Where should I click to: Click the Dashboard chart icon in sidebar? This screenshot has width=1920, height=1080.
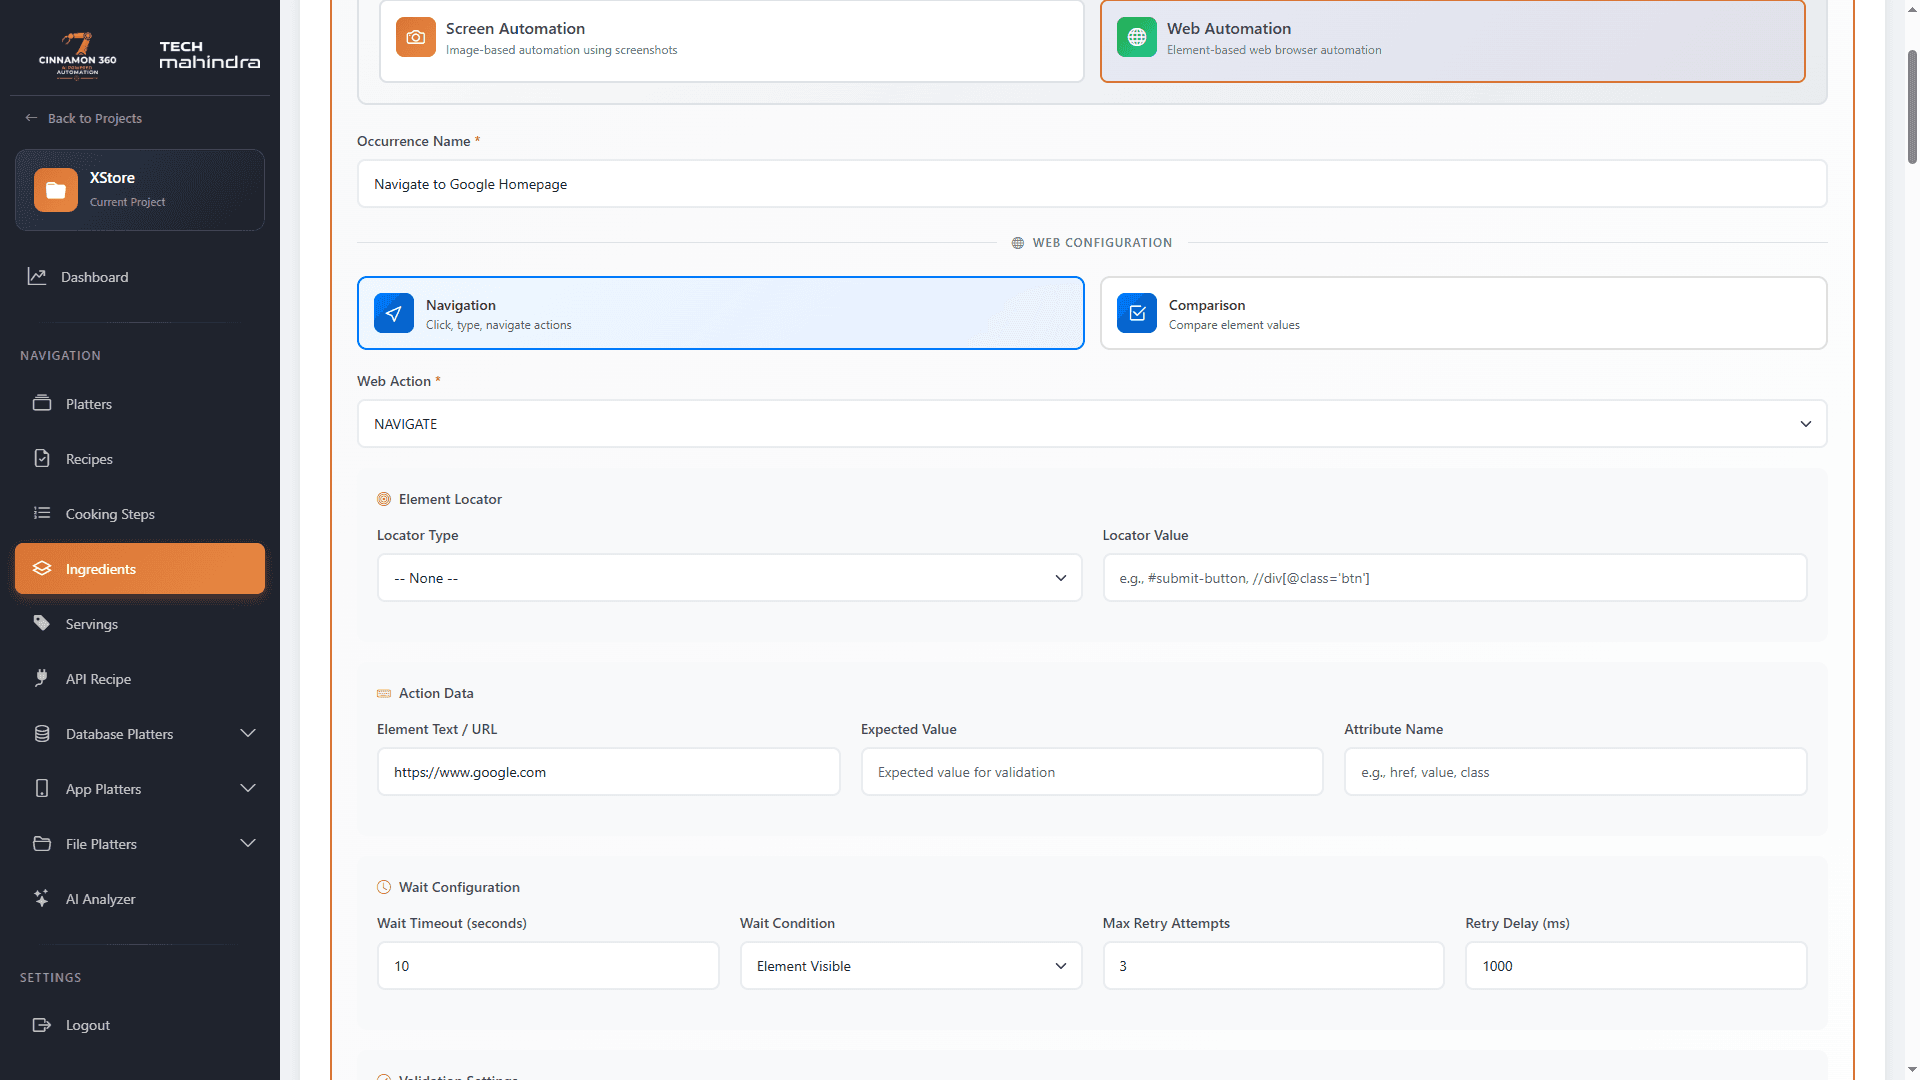(x=37, y=276)
